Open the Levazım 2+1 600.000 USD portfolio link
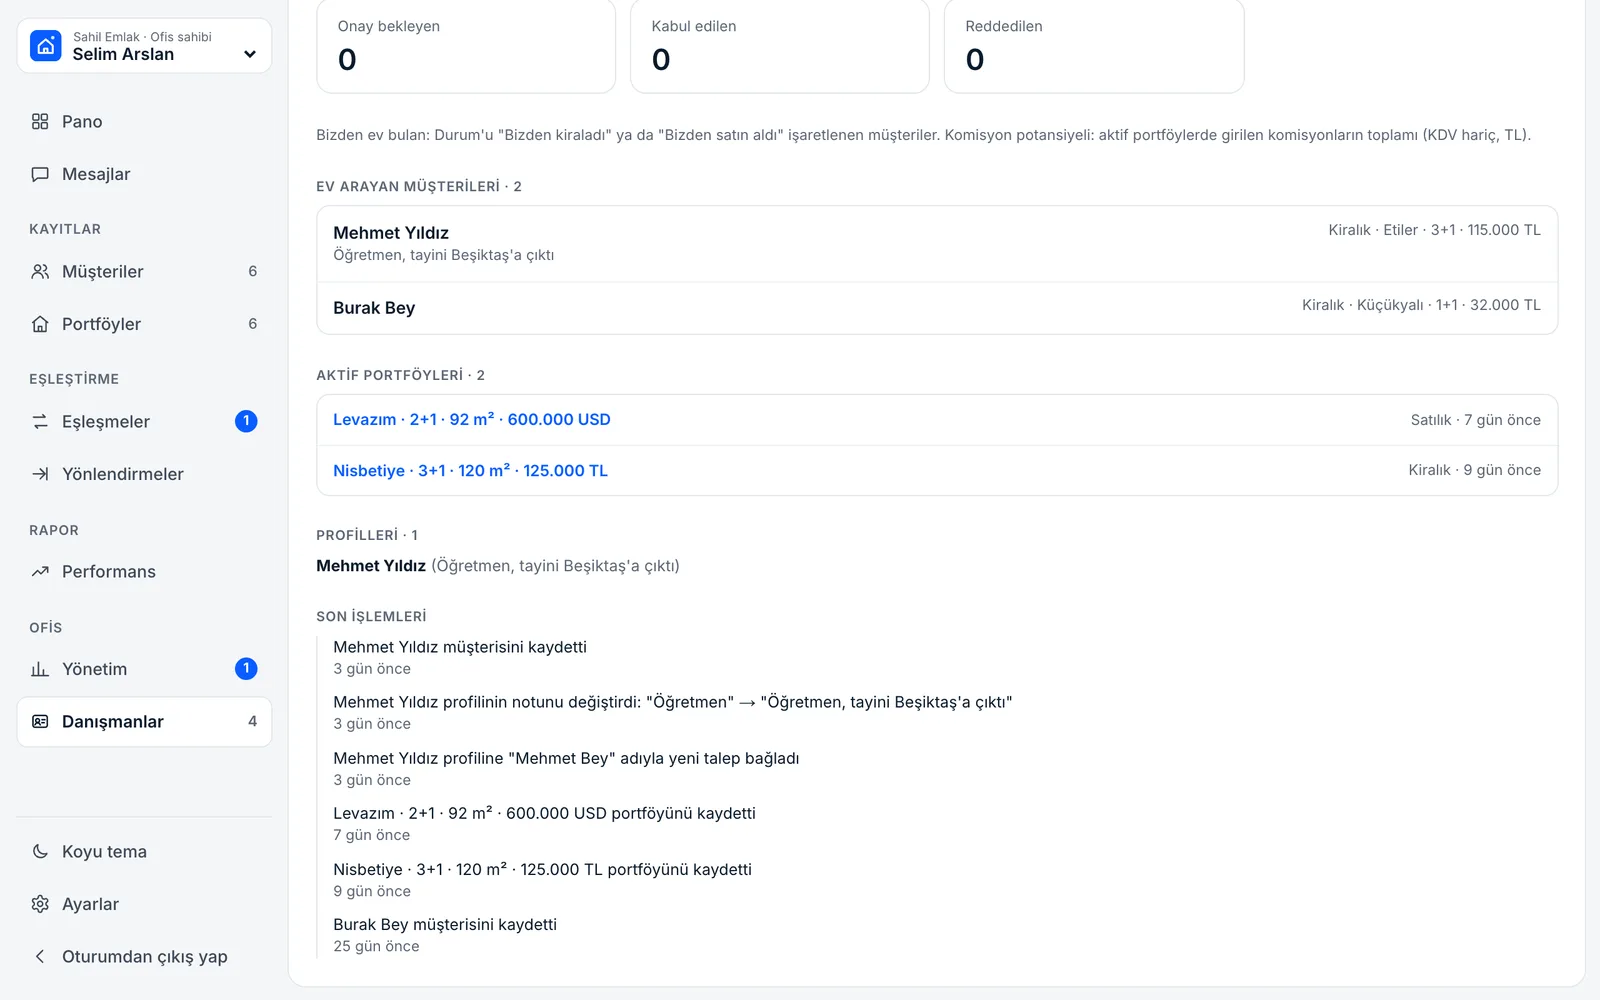This screenshot has height=1000, width=1600. tap(472, 419)
